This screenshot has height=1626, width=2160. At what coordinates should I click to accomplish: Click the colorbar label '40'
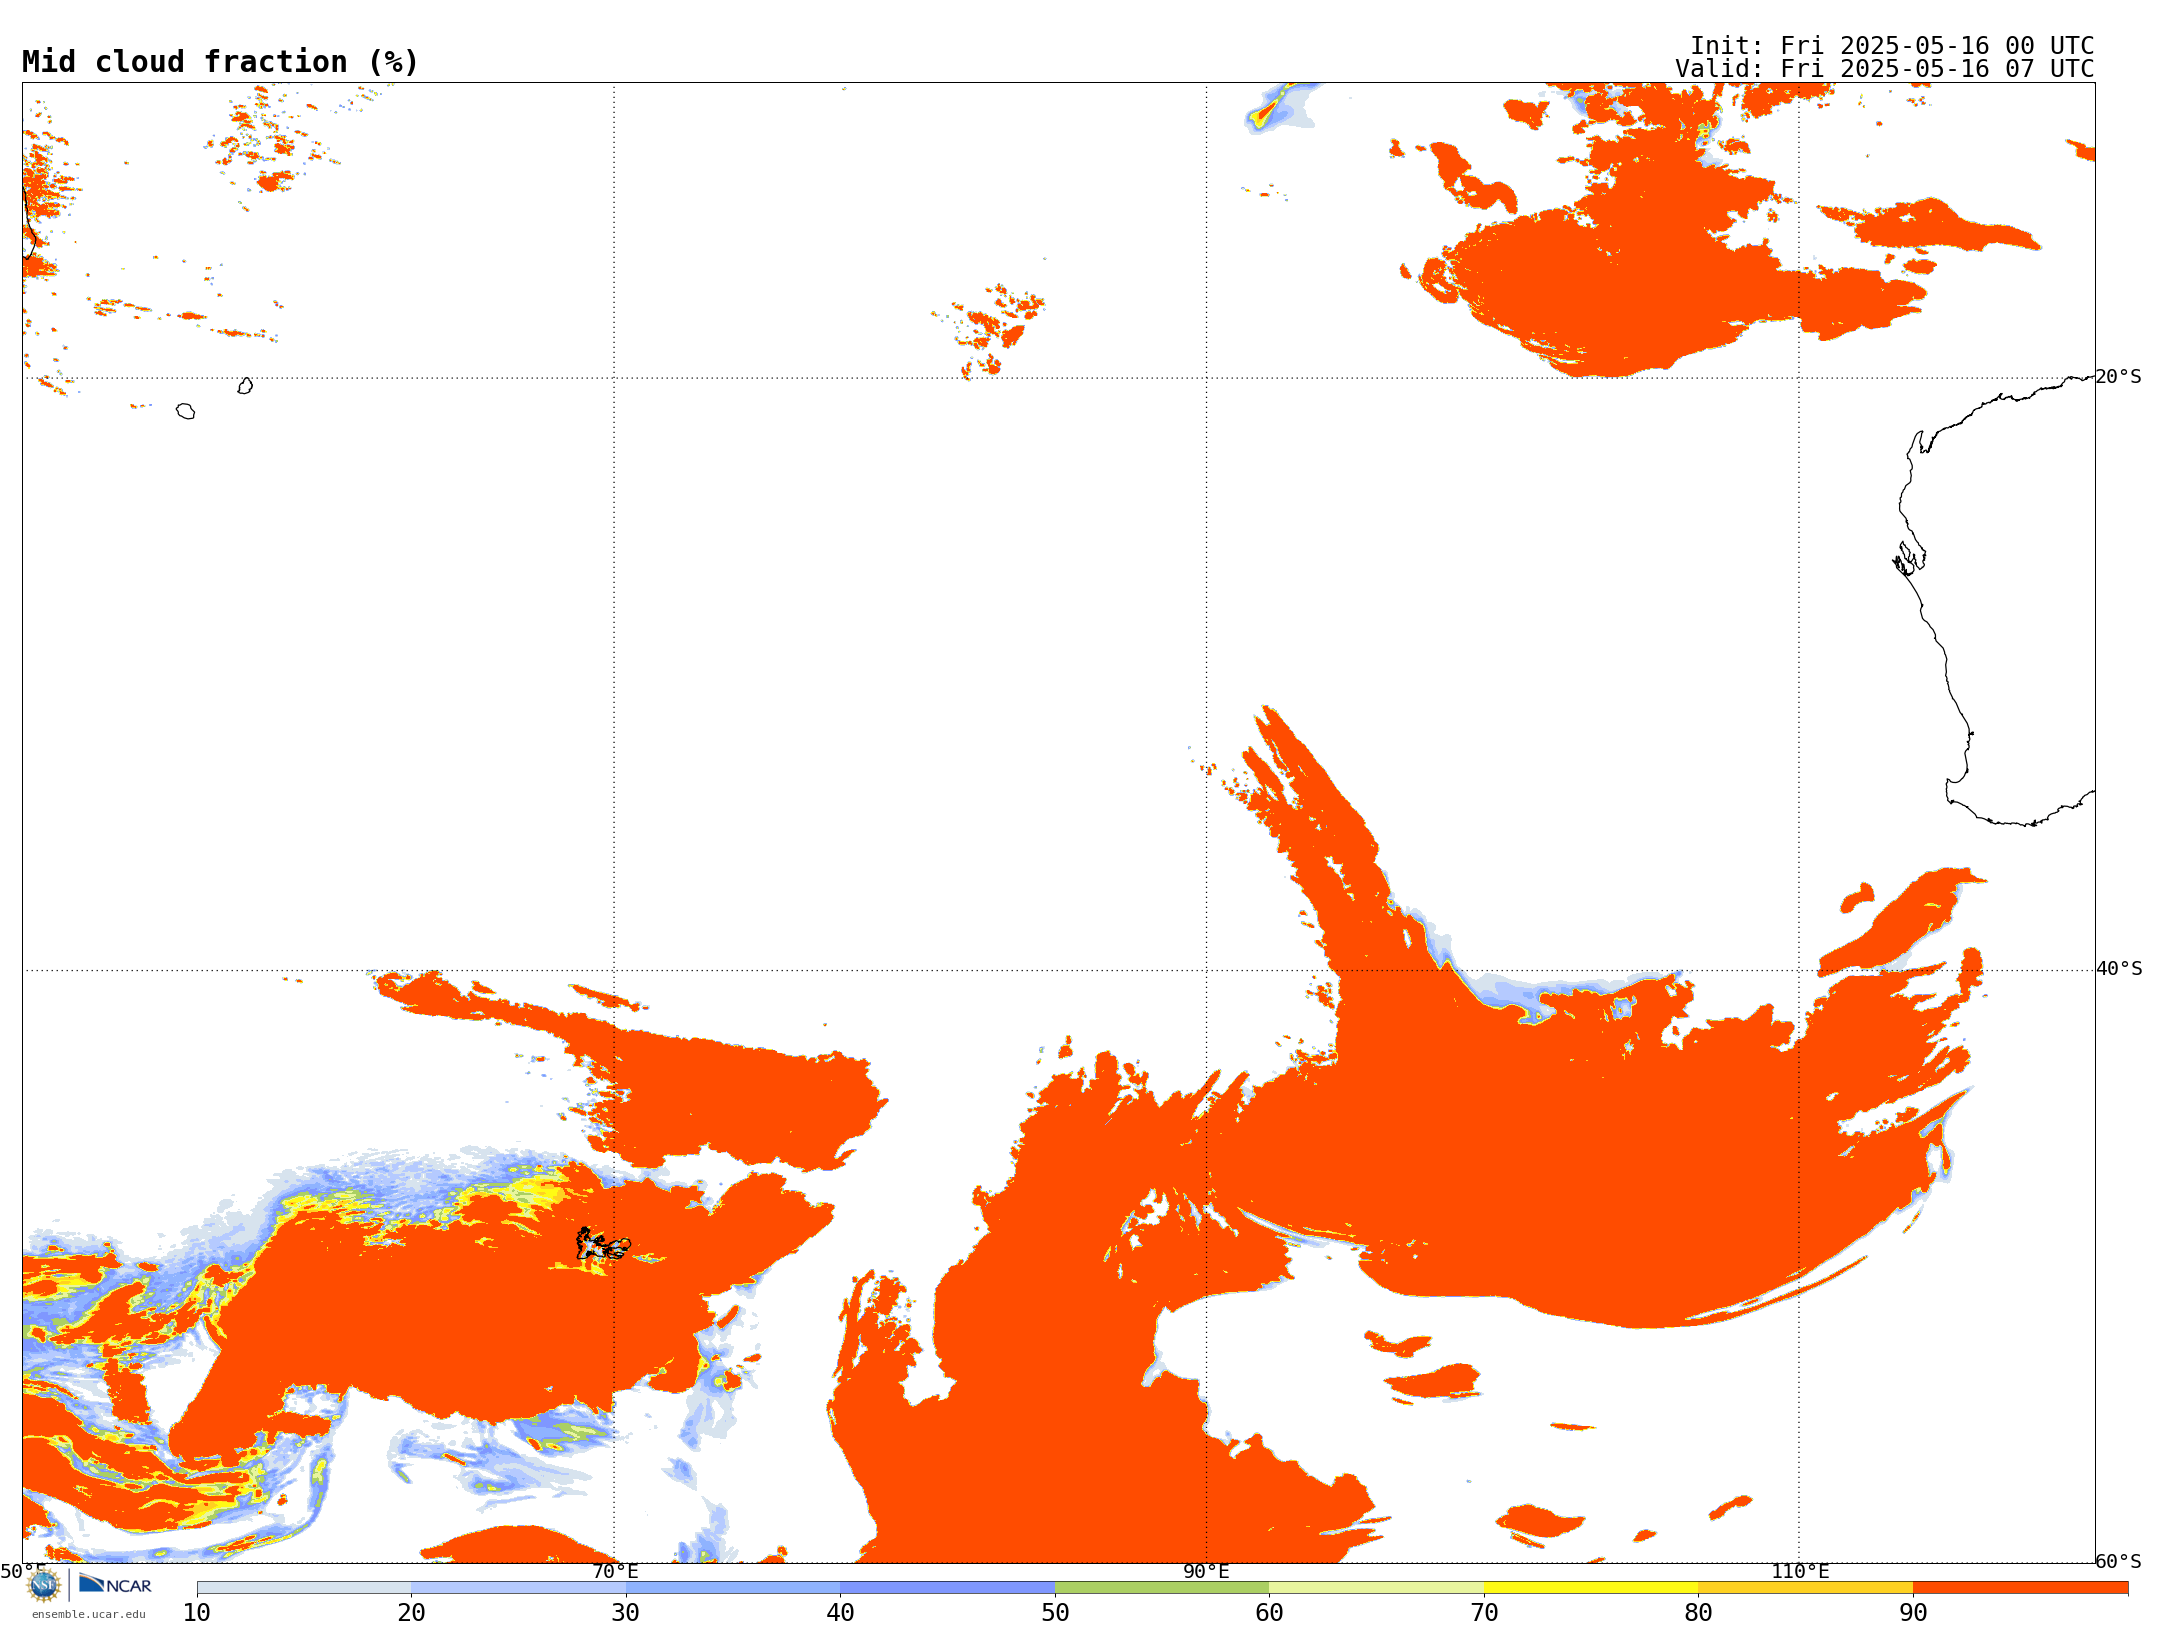point(840,1613)
